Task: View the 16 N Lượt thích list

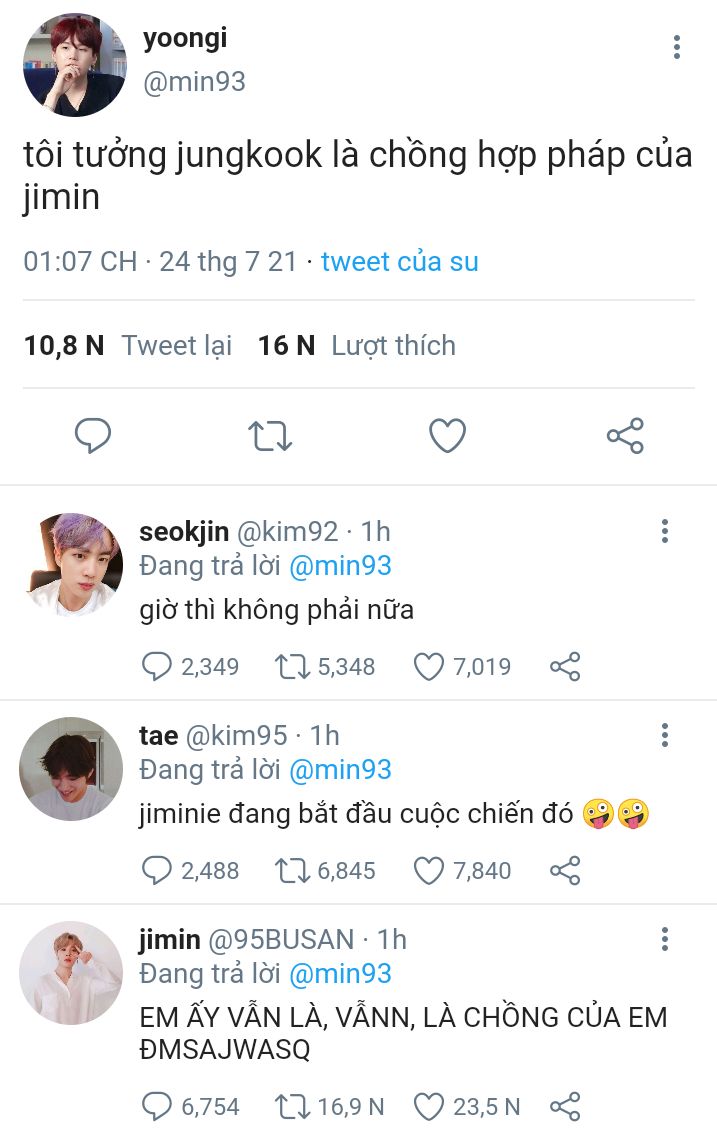Action: point(356,346)
